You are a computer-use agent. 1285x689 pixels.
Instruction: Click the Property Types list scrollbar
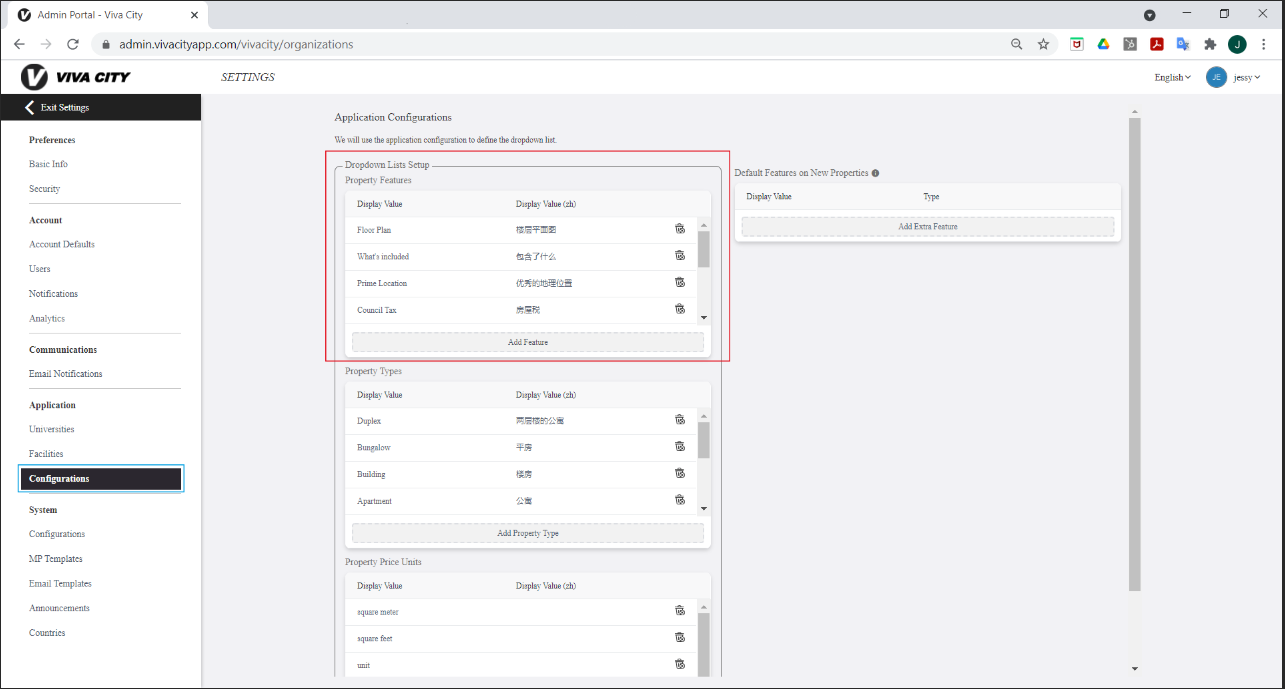[x=704, y=440]
